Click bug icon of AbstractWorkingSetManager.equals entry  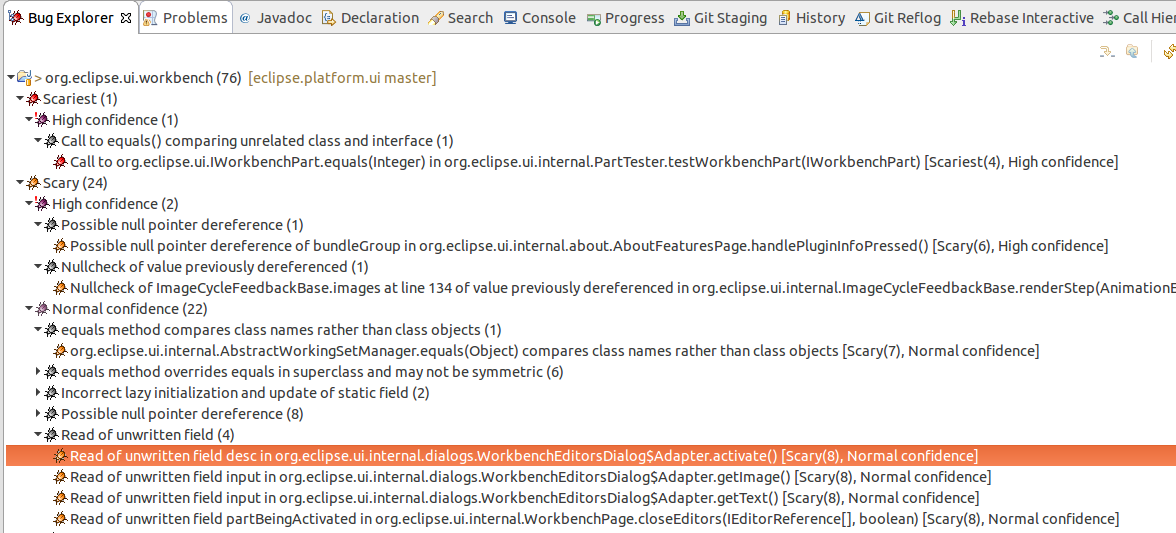(x=61, y=350)
